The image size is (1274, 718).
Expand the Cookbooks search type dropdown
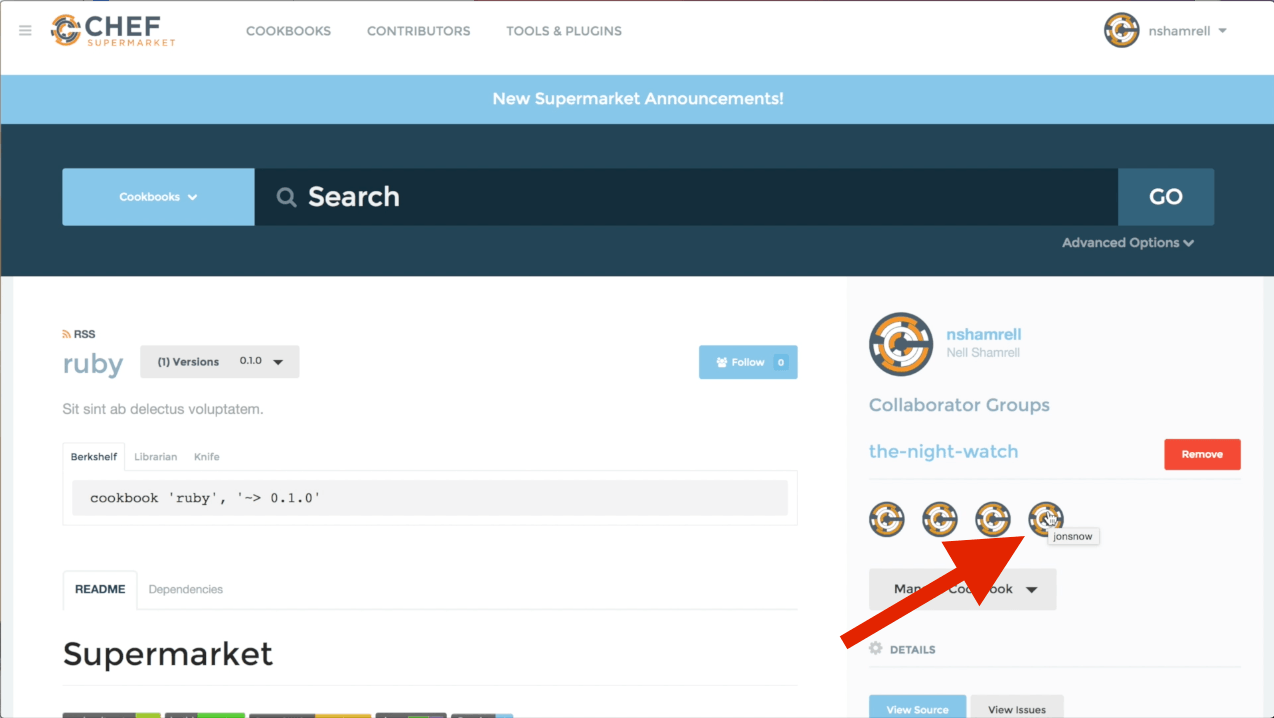pyautogui.click(x=158, y=197)
